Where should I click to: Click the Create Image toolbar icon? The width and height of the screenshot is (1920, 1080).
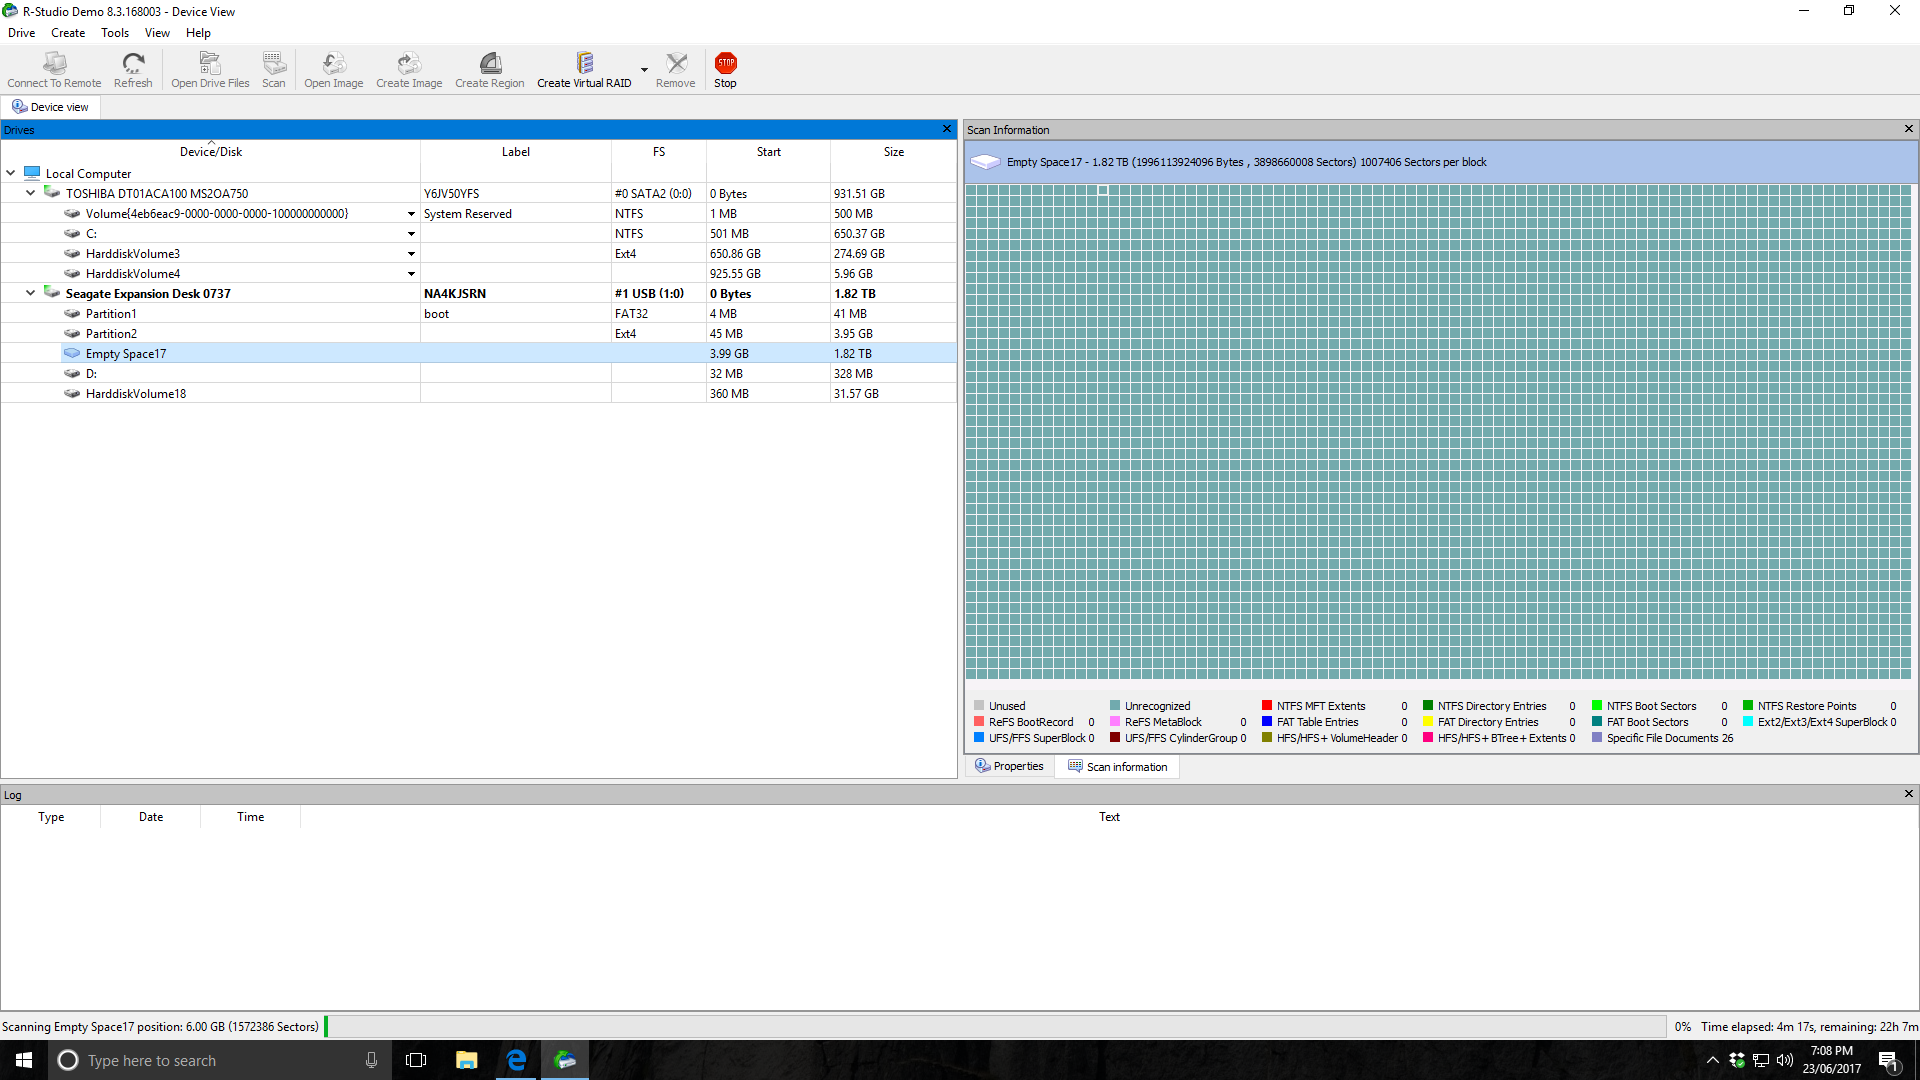409,70
